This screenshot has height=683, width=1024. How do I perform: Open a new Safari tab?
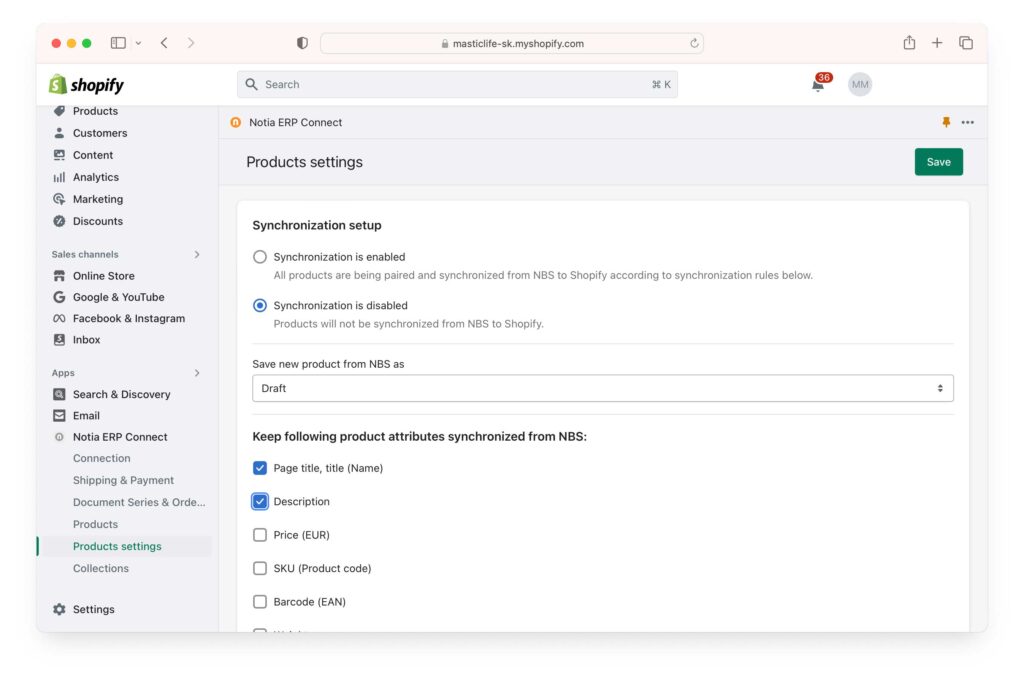(937, 42)
